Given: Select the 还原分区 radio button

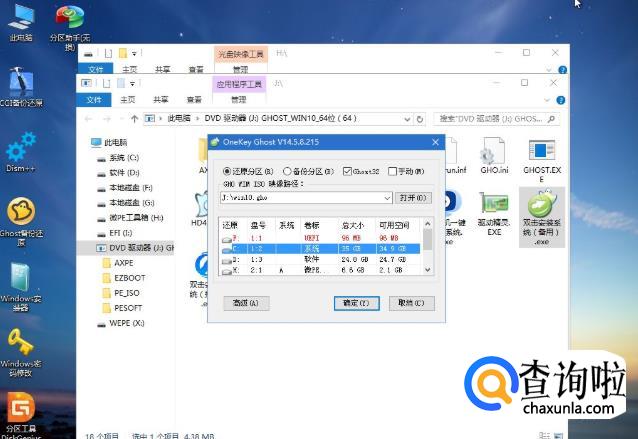Looking at the screenshot, I should 227,171.
